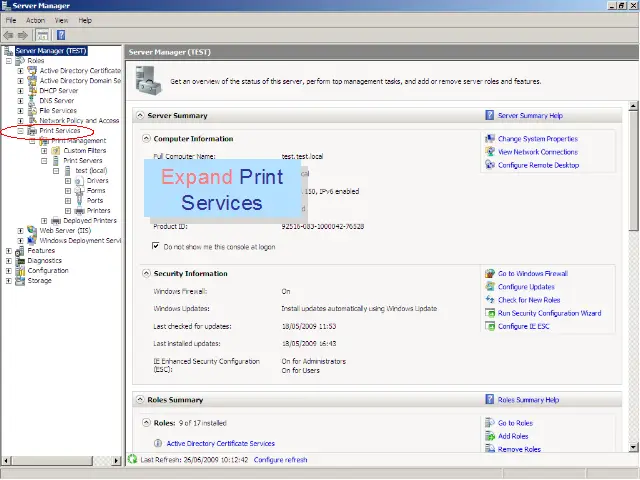Open the View menu
Screen dimensions: 640x480
[x=62, y=20]
